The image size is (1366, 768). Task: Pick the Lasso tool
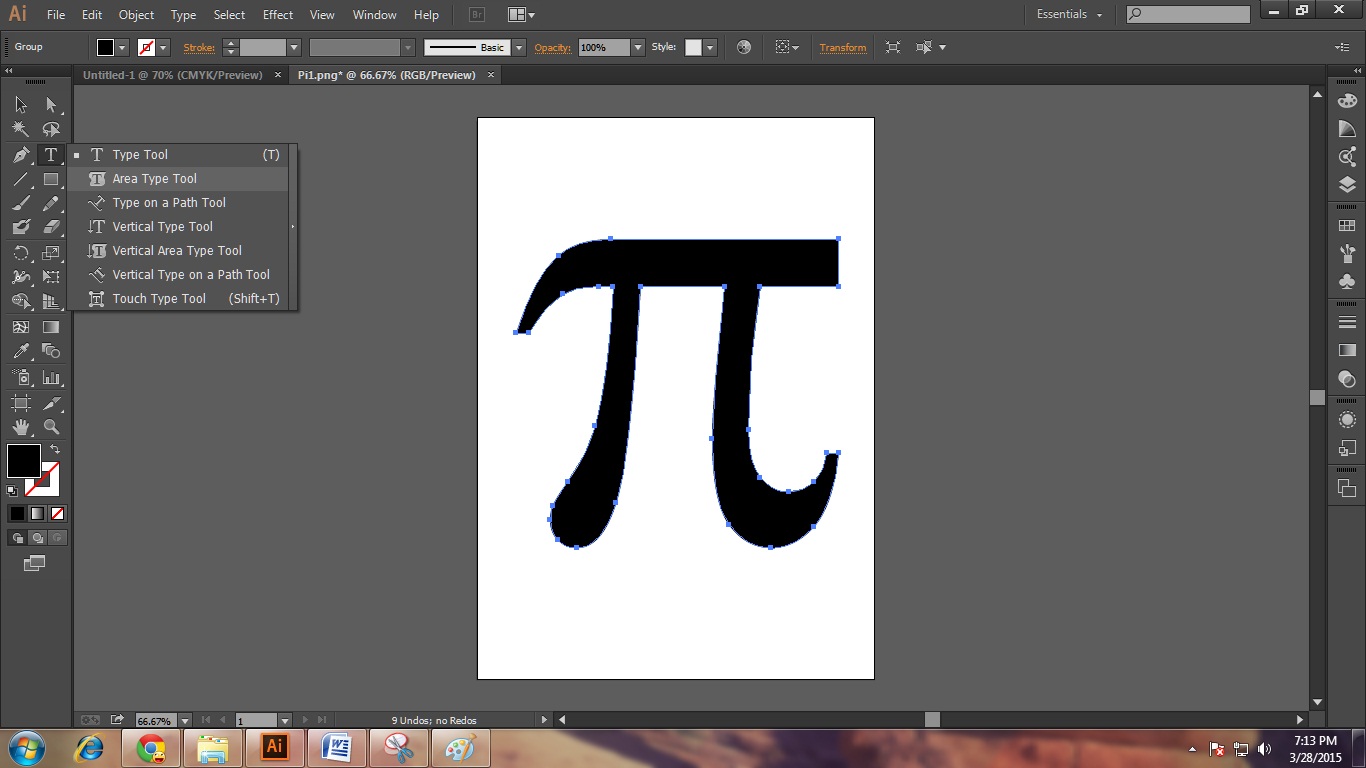pos(51,129)
